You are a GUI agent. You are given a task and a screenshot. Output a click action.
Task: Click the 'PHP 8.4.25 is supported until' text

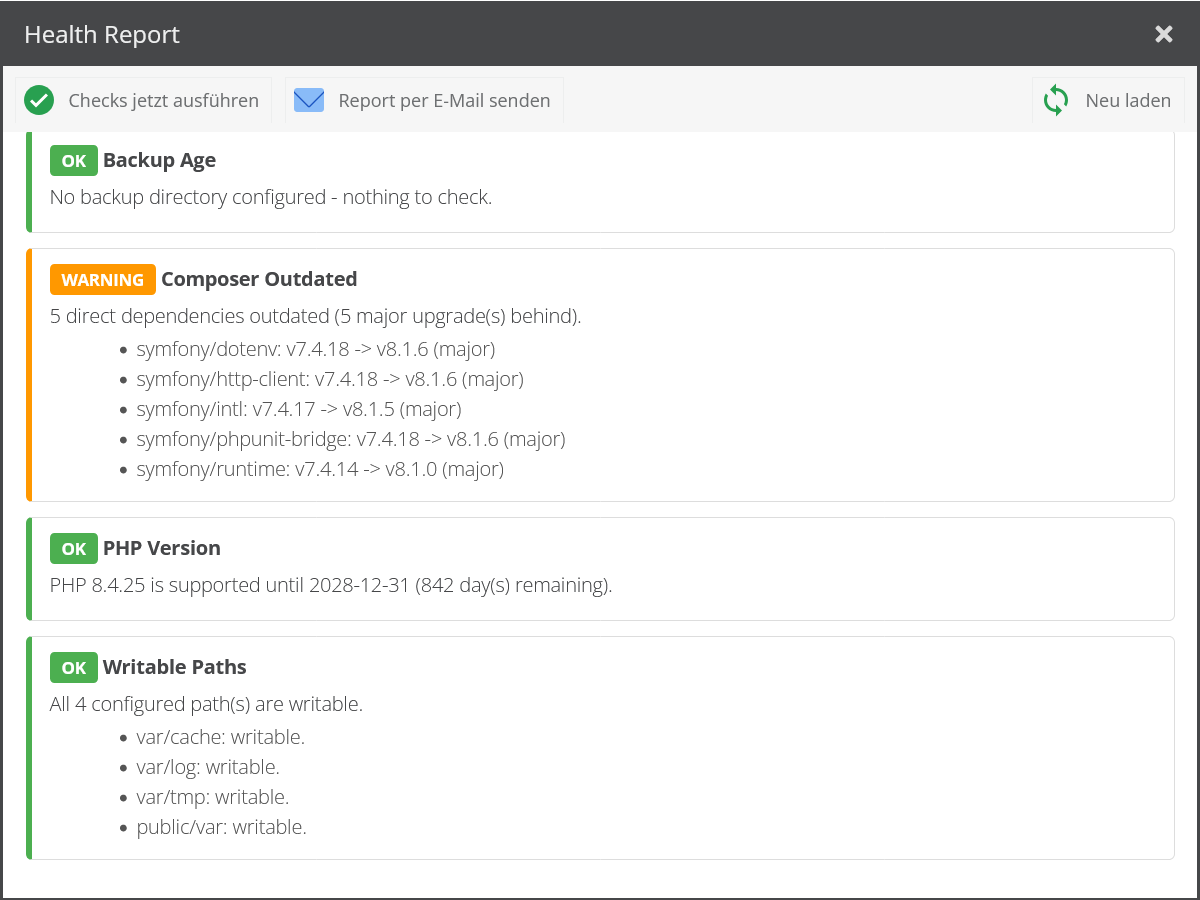point(331,585)
